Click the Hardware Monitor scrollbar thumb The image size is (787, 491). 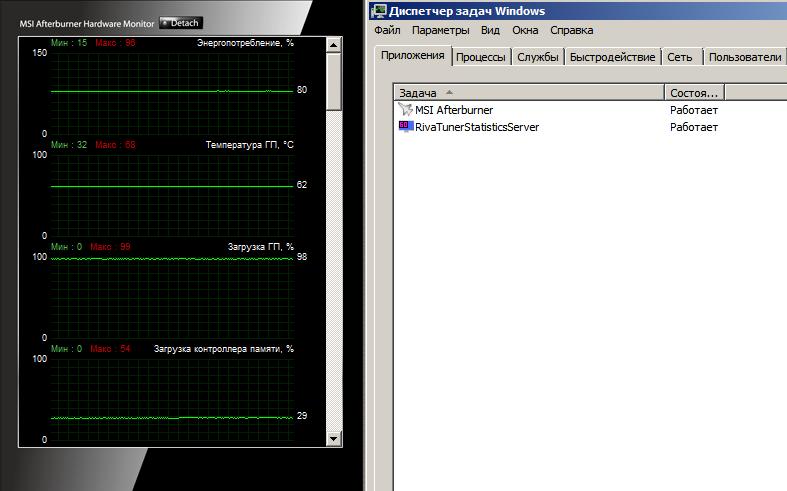pos(334,81)
